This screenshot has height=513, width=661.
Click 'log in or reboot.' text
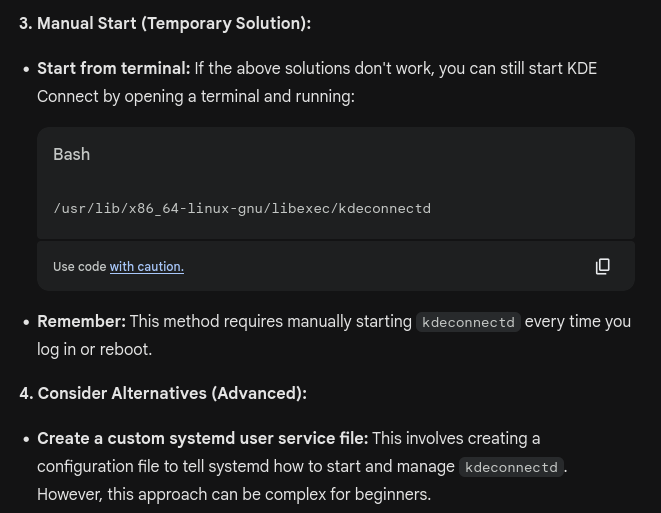(94, 349)
